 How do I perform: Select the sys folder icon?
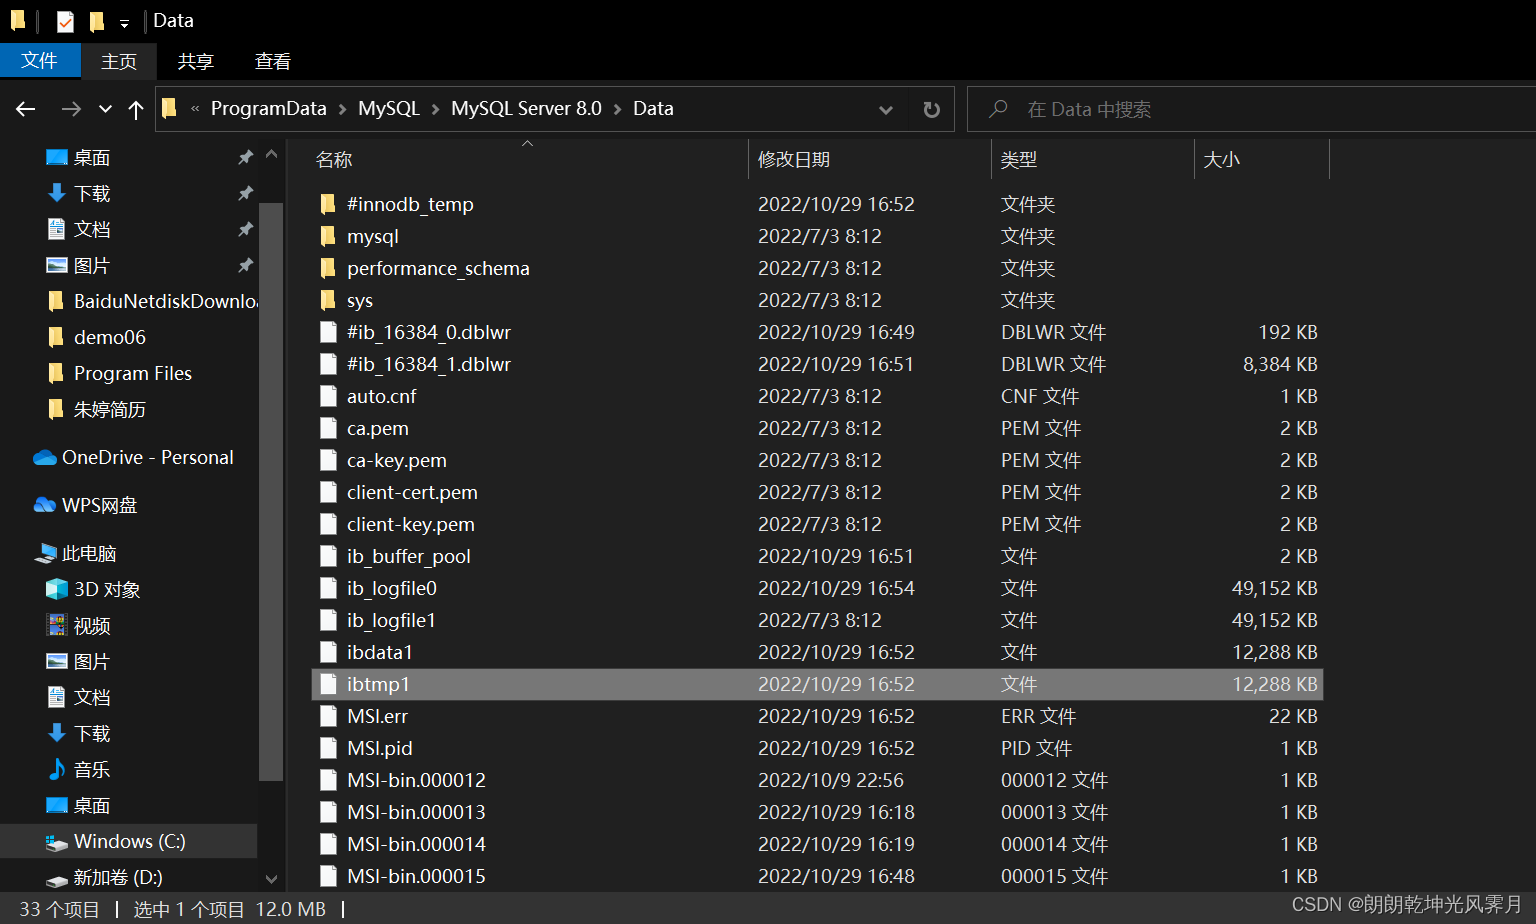(x=328, y=300)
